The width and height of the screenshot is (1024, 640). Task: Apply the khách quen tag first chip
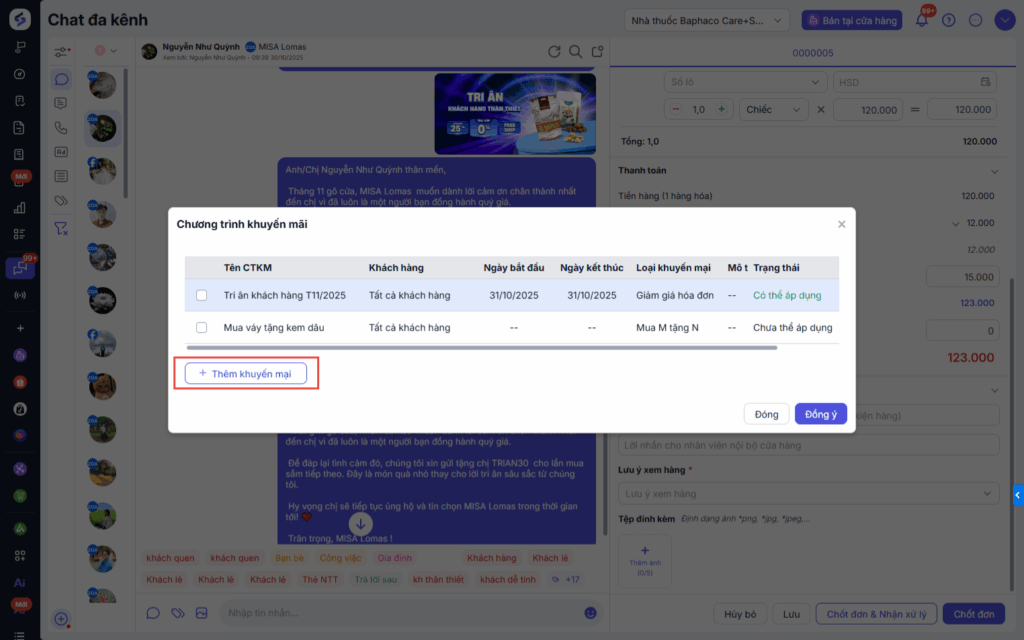(x=170, y=558)
